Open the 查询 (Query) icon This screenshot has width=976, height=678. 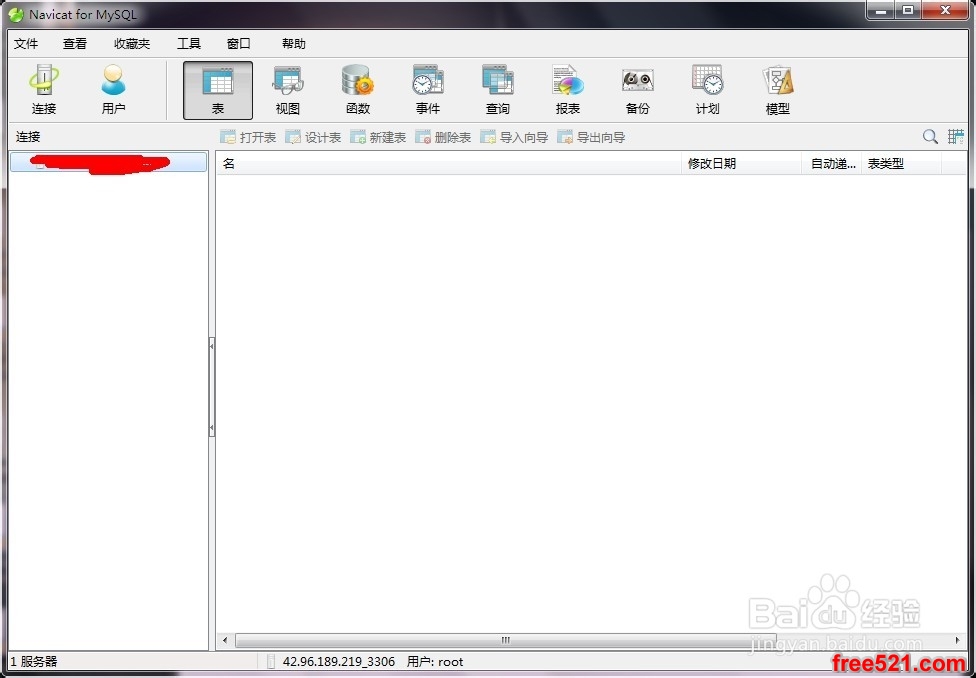point(498,90)
